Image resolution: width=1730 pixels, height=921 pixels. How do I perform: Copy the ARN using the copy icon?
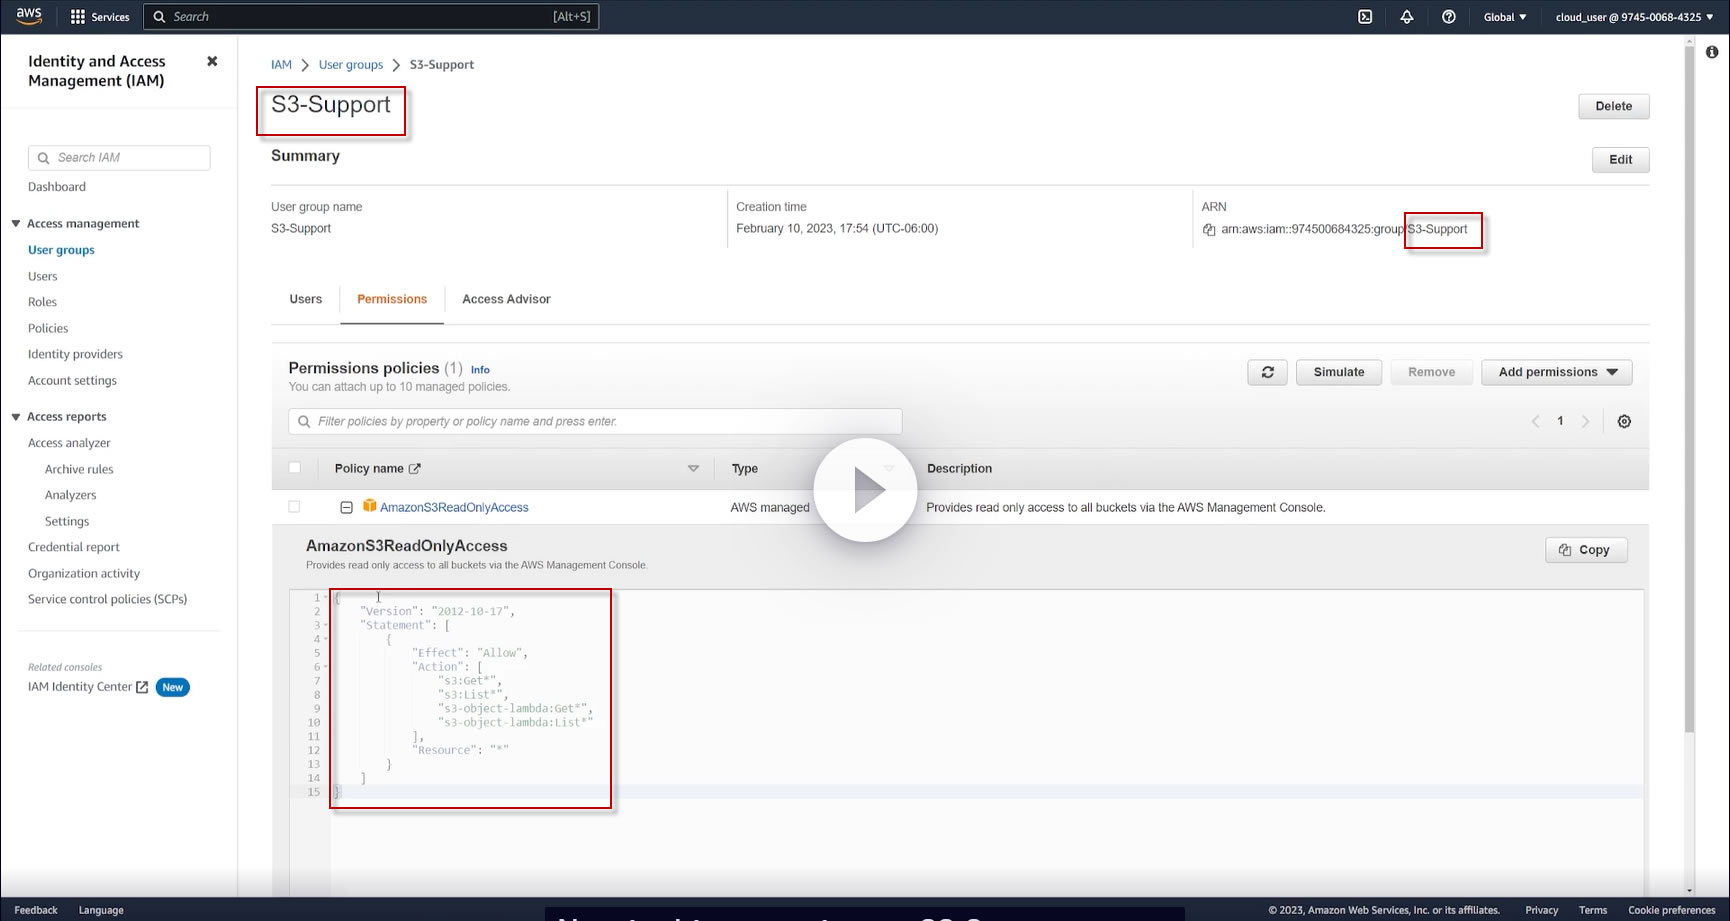(x=1209, y=230)
